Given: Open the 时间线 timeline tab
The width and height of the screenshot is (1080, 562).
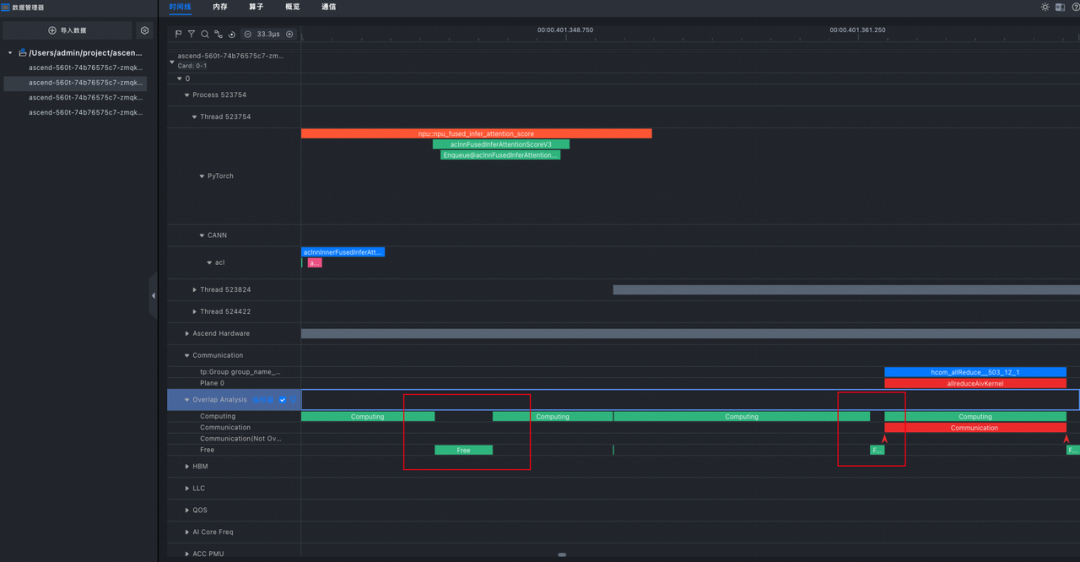Looking at the screenshot, I should pyautogui.click(x=180, y=7).
